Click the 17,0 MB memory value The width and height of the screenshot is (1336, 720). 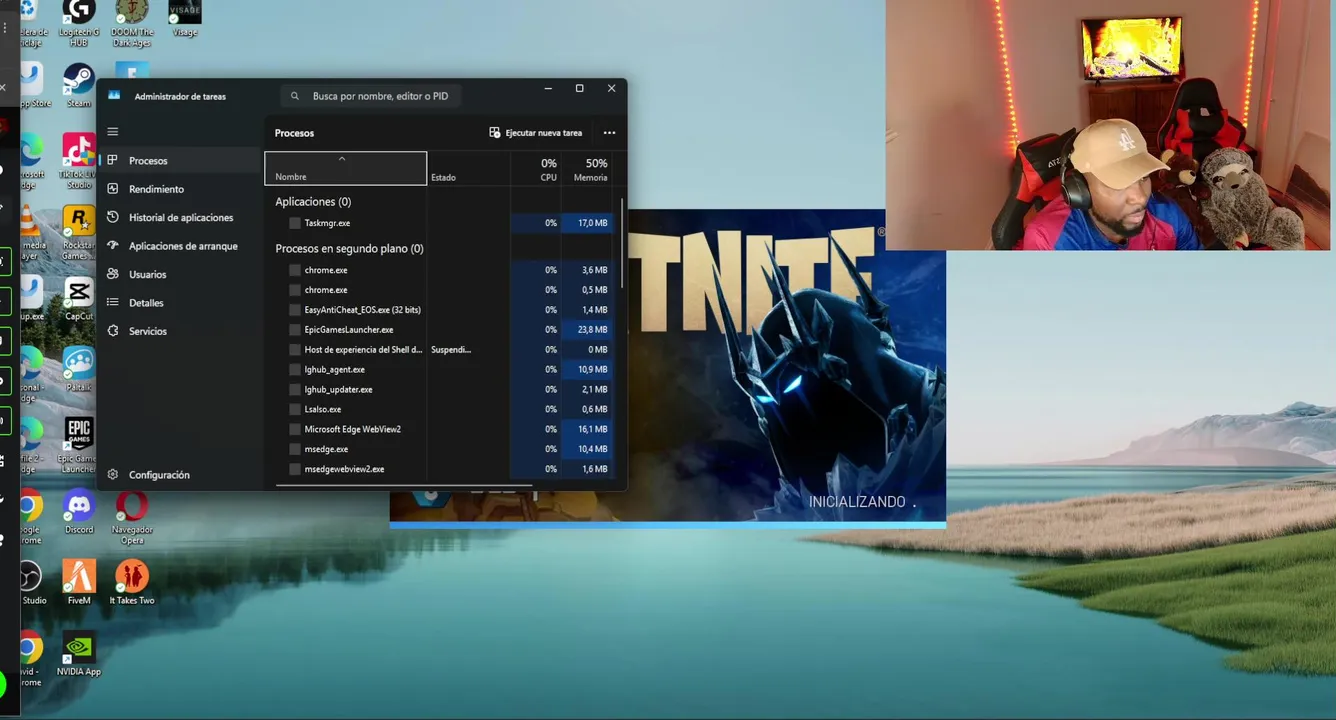(589, 223)
